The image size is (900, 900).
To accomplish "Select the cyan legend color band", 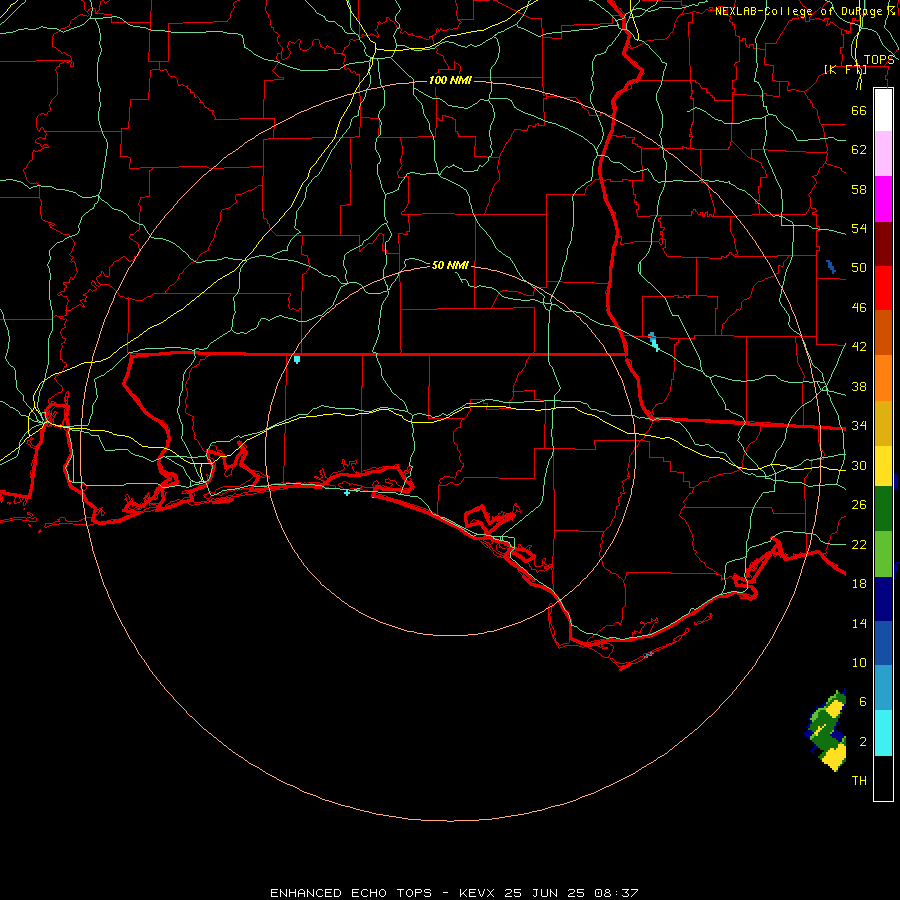I will click(x=883, y=733).
